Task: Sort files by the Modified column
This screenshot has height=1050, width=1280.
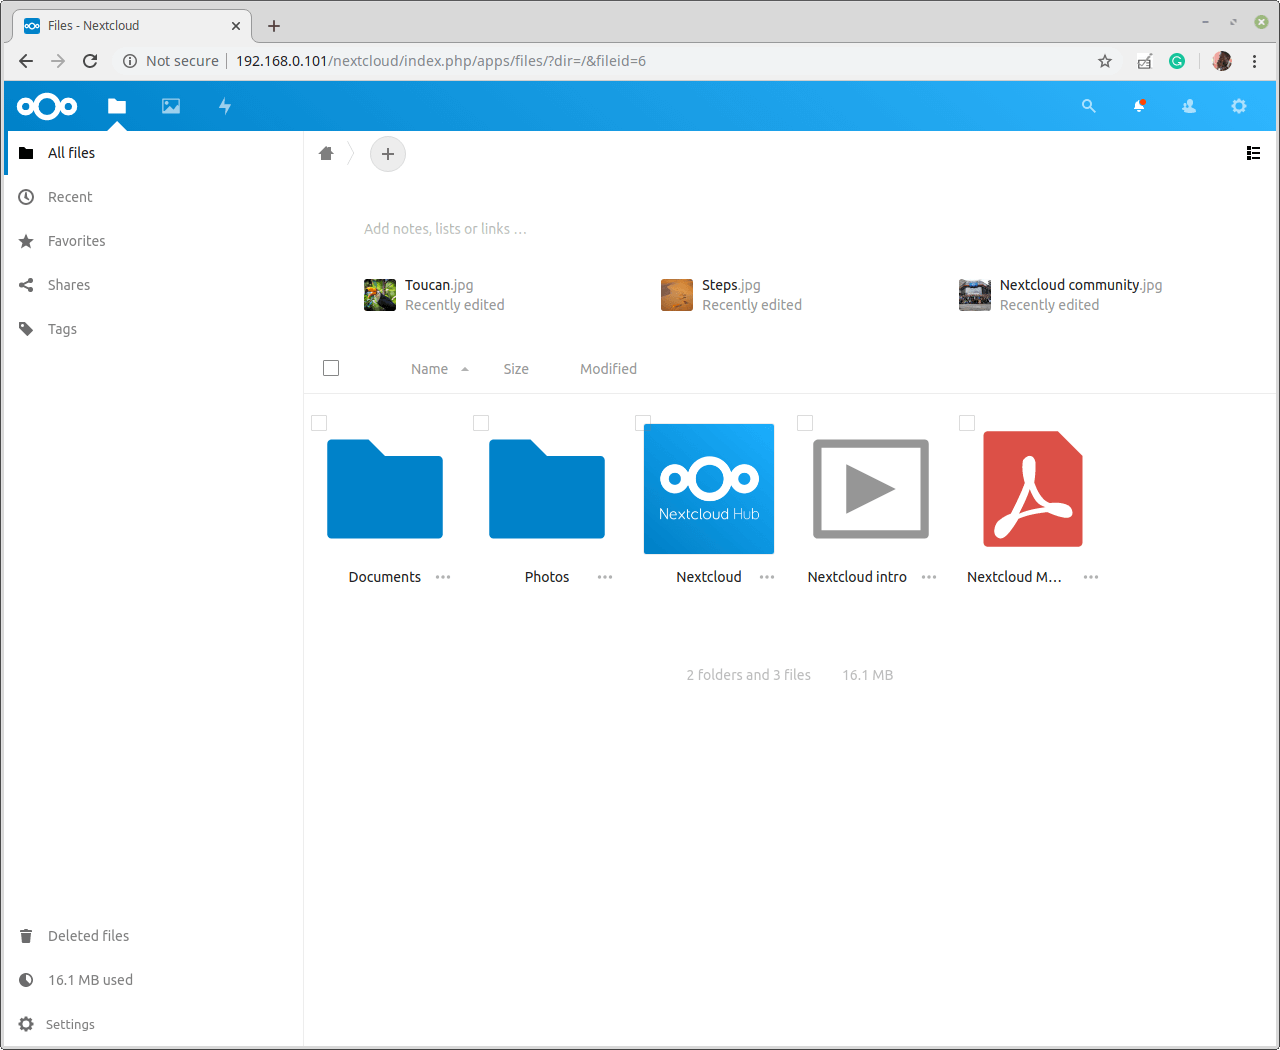Action: tap(608, 369)
